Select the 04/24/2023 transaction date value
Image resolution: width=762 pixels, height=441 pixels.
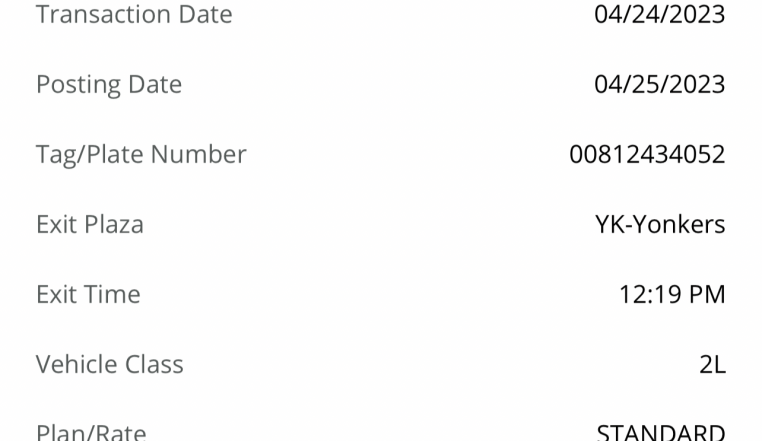coord(659,14)
